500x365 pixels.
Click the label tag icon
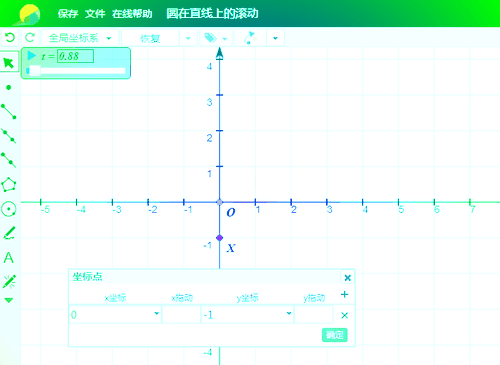point(210,38)
